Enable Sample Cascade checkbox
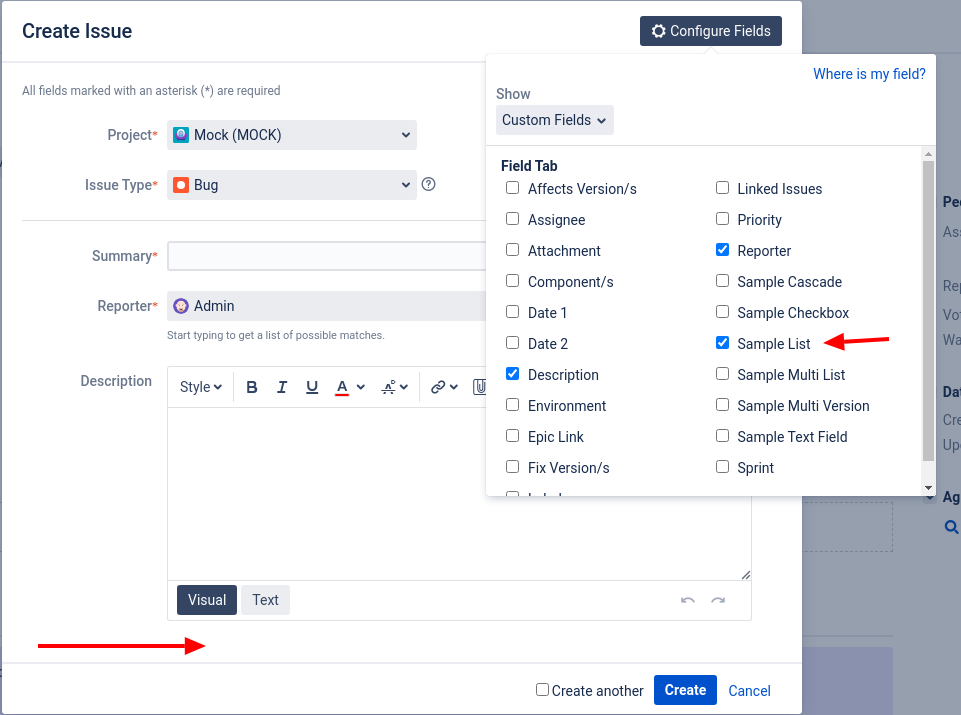961x715 pixels. 723,281
